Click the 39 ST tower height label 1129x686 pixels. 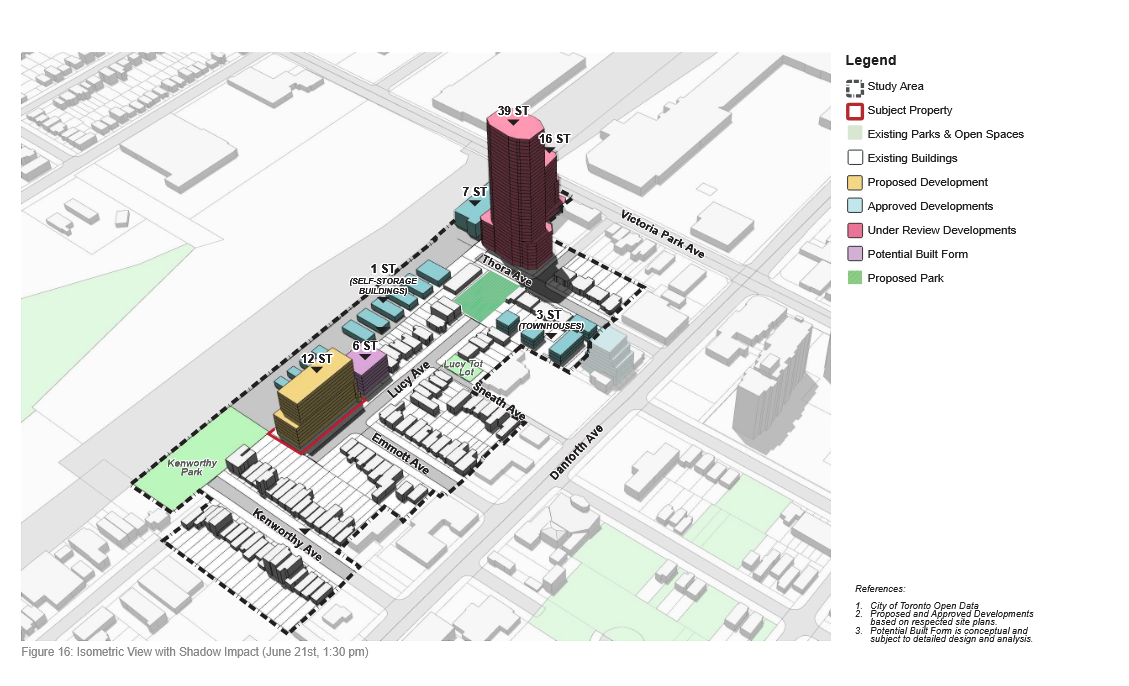coord(513,111)
